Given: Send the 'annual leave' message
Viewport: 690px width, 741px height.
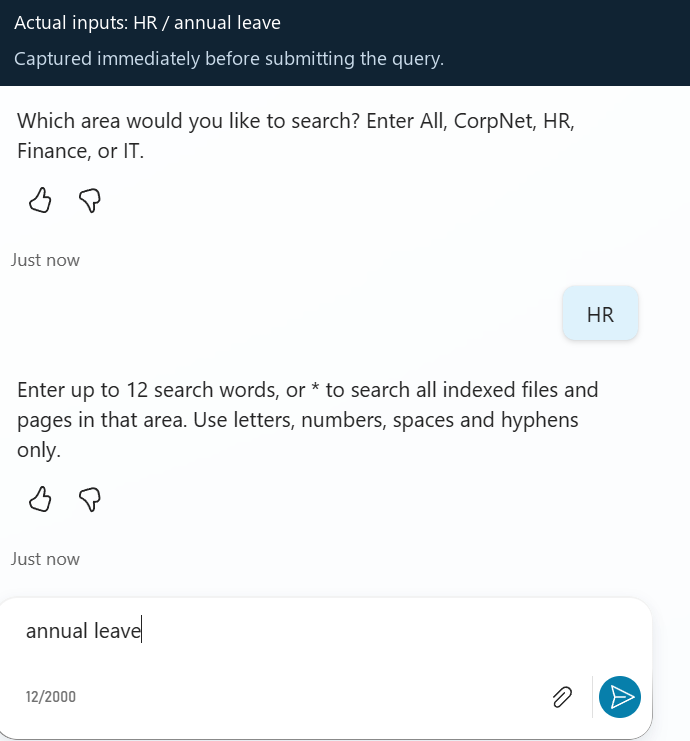Looking at the screenshot, I should pyautogui.click(x=620, y=697).
